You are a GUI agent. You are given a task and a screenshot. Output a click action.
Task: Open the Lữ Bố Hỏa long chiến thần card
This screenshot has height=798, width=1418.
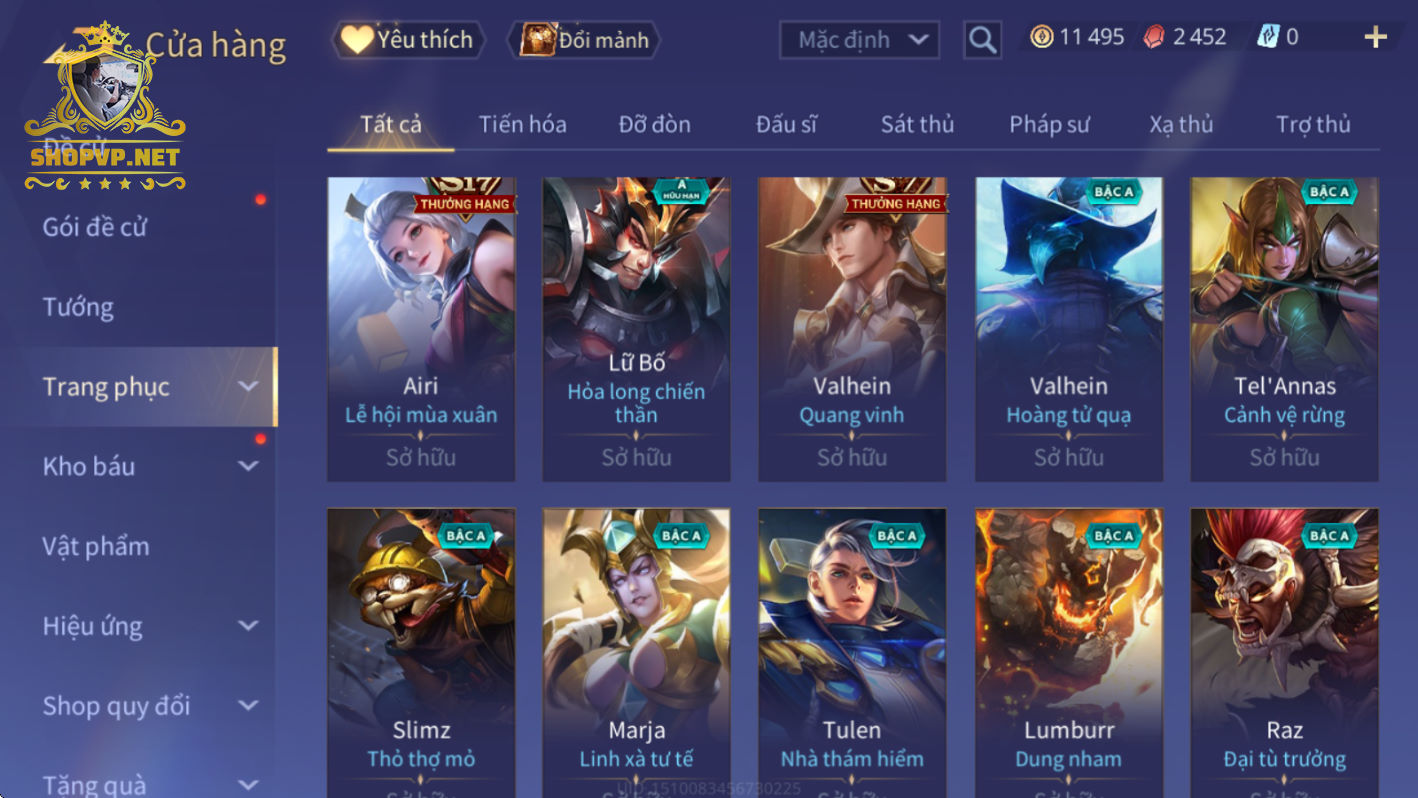click(x=636, y=329)
